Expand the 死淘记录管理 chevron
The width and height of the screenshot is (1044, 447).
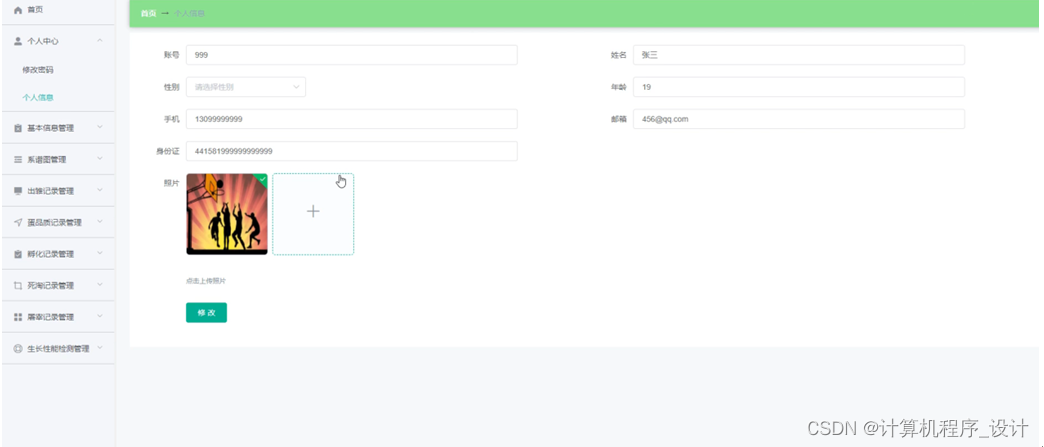coord(100,284)
